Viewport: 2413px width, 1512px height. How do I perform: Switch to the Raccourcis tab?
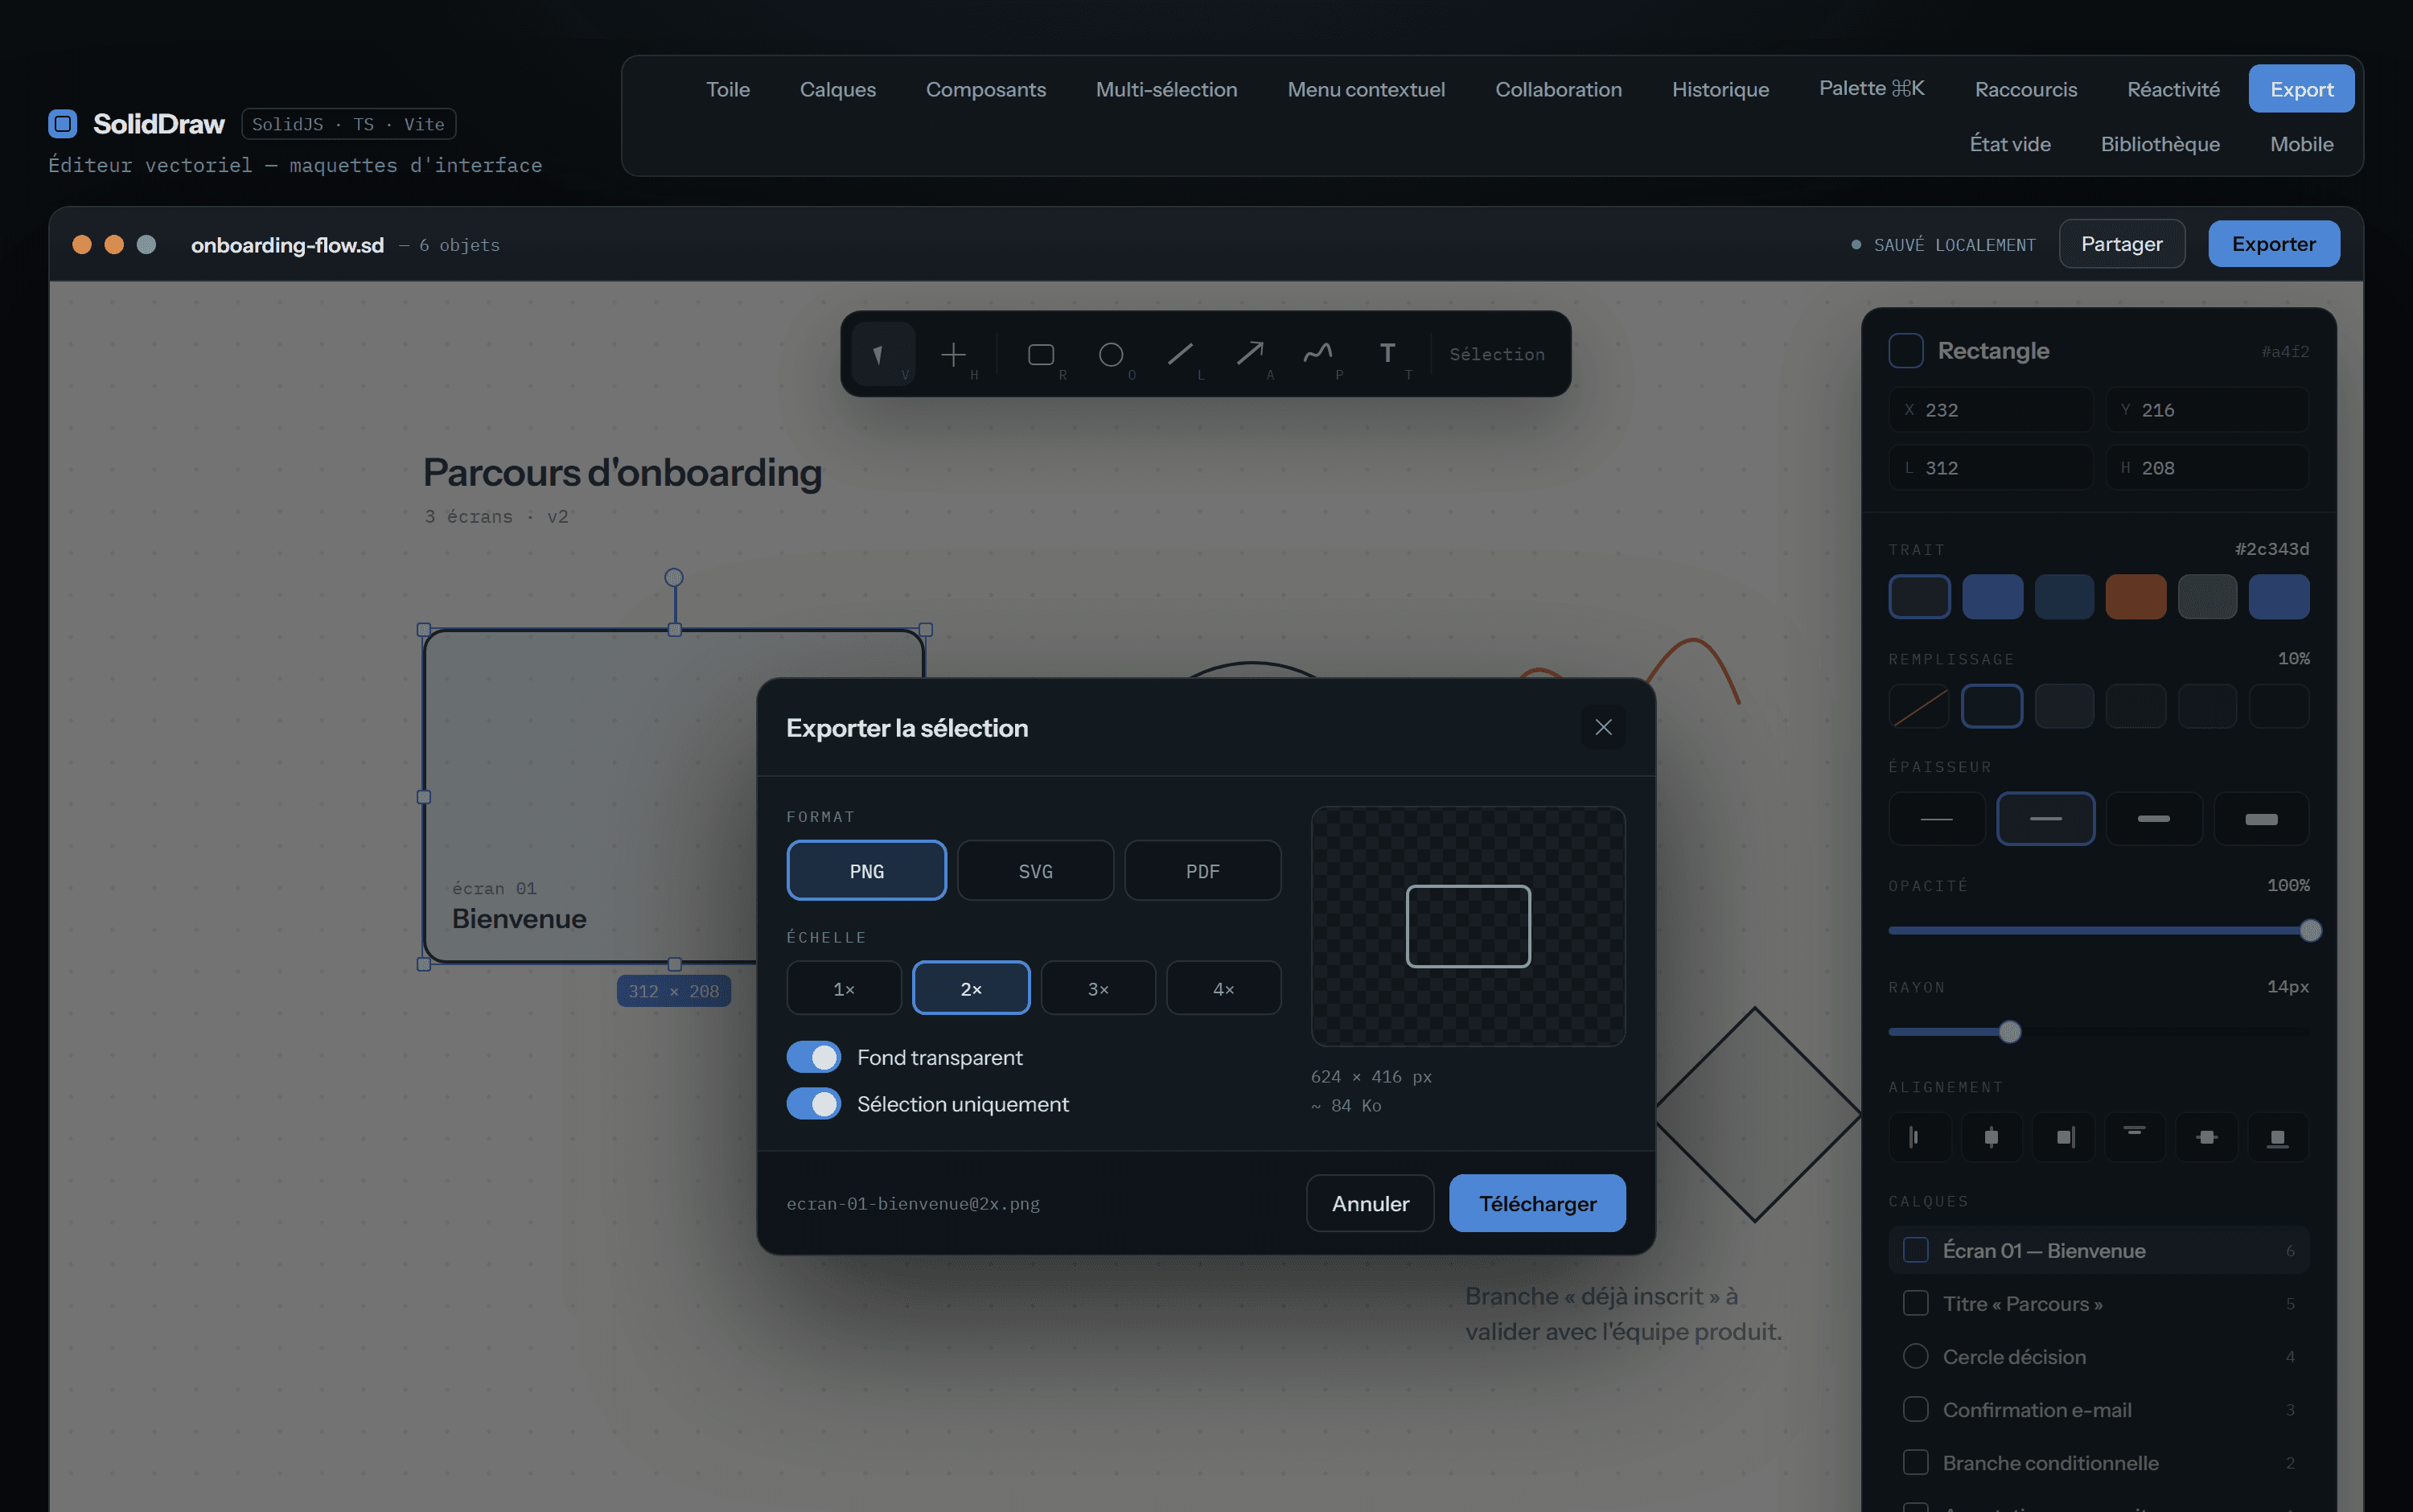[x=2026, y=89]
